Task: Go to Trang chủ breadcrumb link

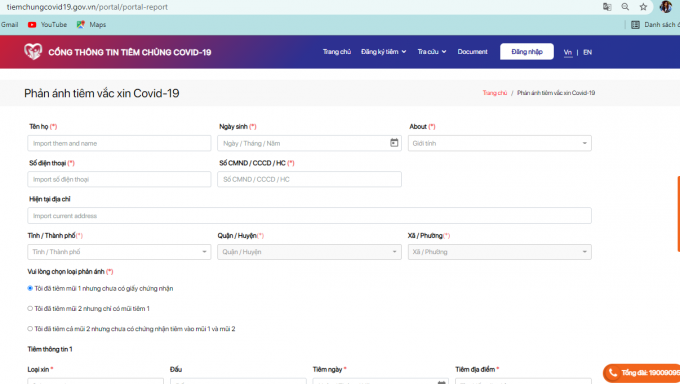Action: pos(495,93)
